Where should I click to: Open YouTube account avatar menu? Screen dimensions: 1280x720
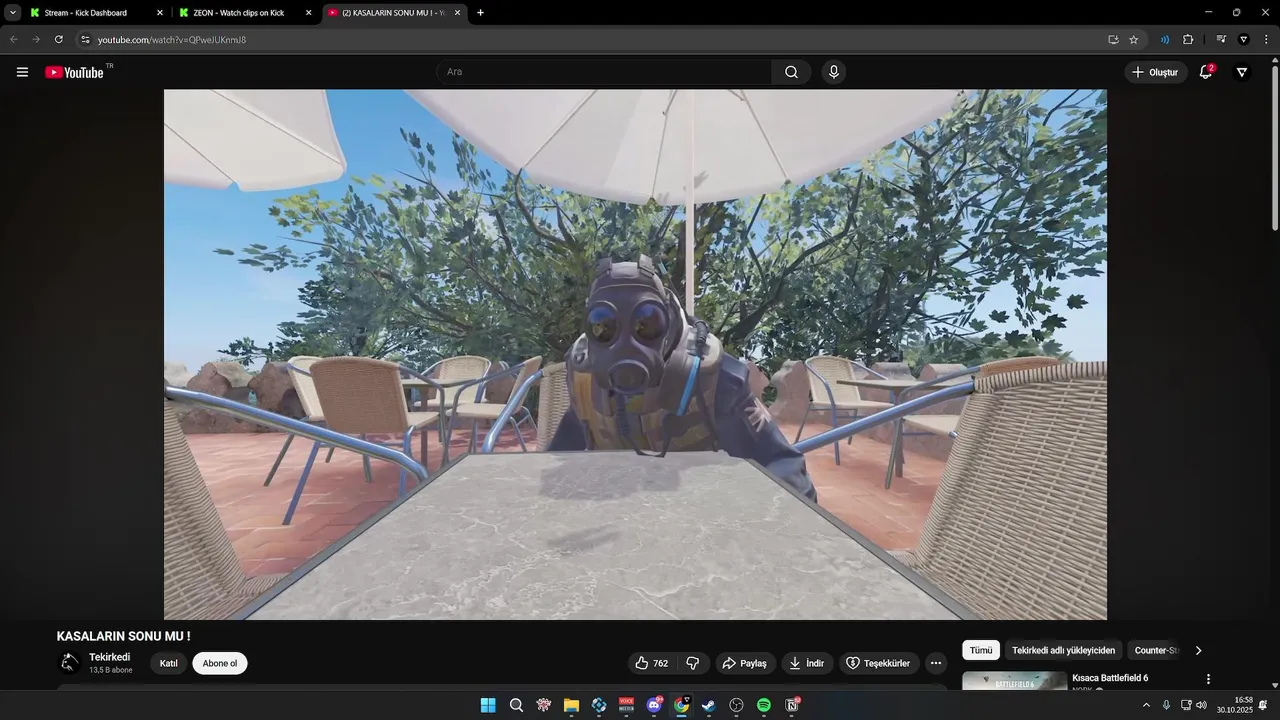pos(1242,72)
